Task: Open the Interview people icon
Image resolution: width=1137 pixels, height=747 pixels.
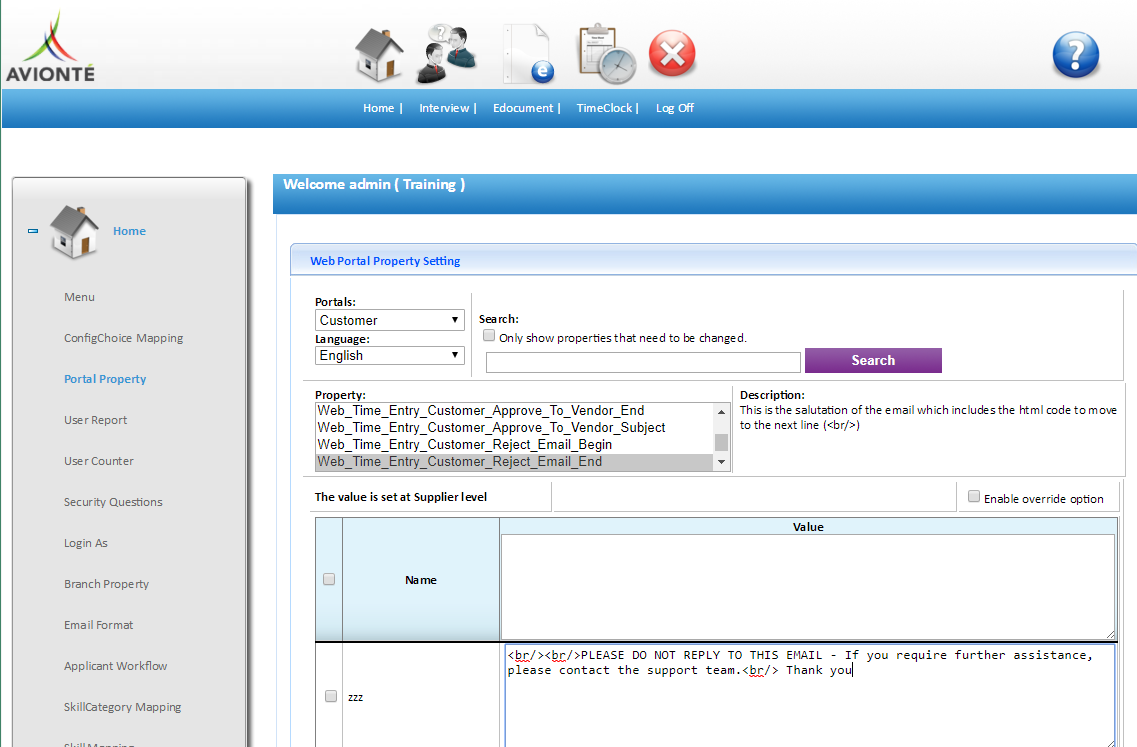Action: [447, 54]
